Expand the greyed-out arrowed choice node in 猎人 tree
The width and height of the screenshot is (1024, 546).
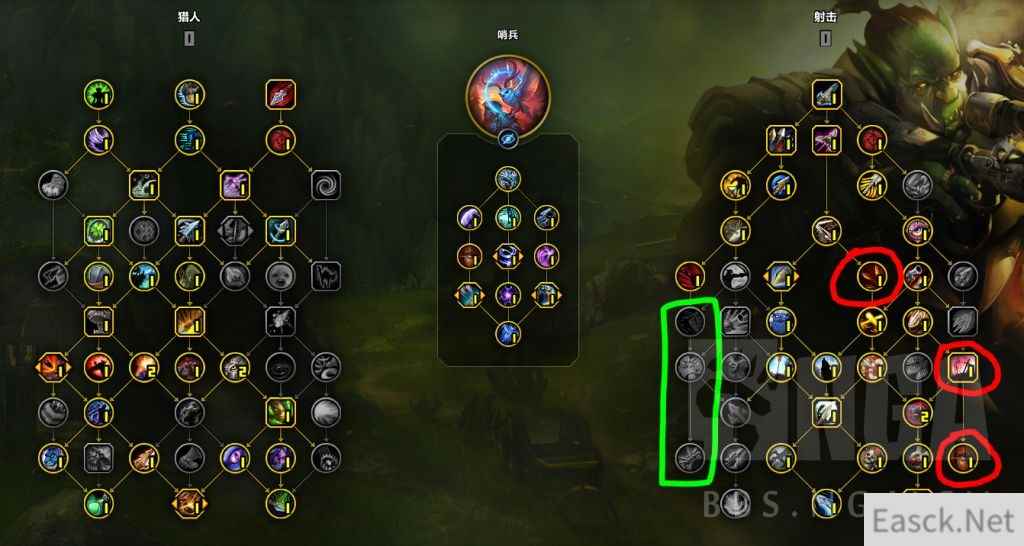point(235,231)
